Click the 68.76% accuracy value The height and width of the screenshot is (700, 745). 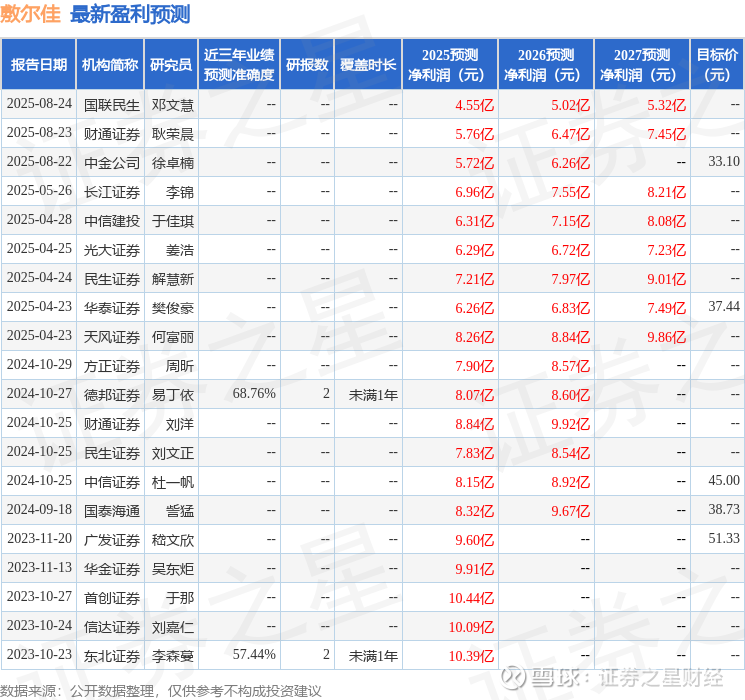tap(254, 393)
